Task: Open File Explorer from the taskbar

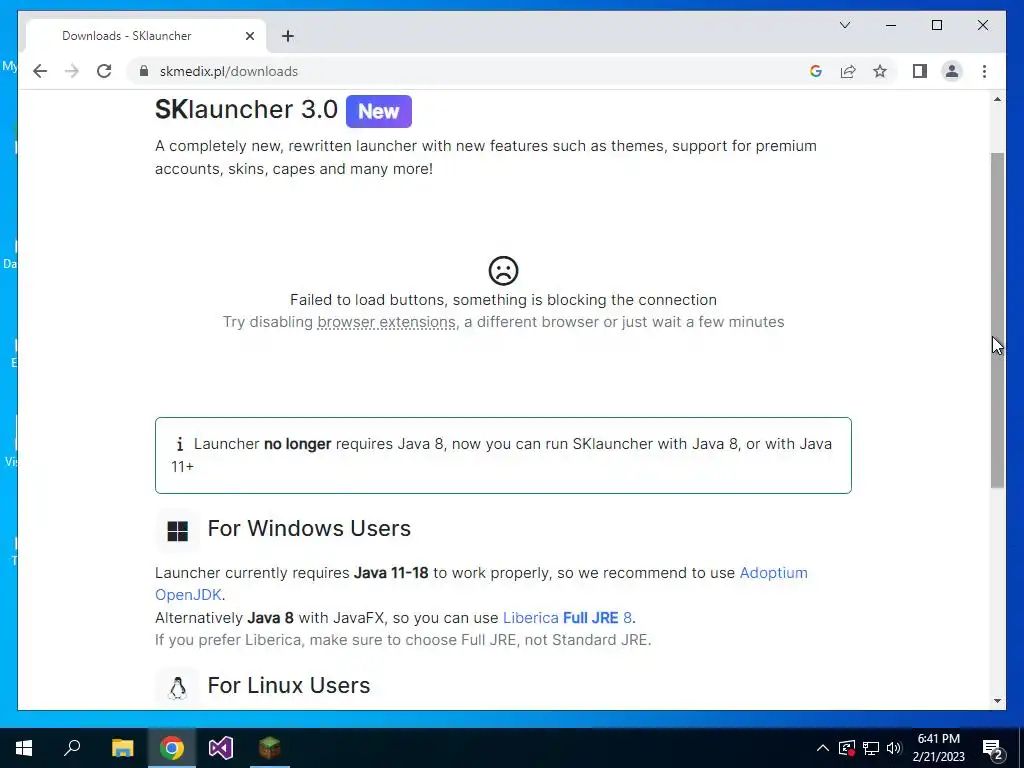Action: pos(122,748)
